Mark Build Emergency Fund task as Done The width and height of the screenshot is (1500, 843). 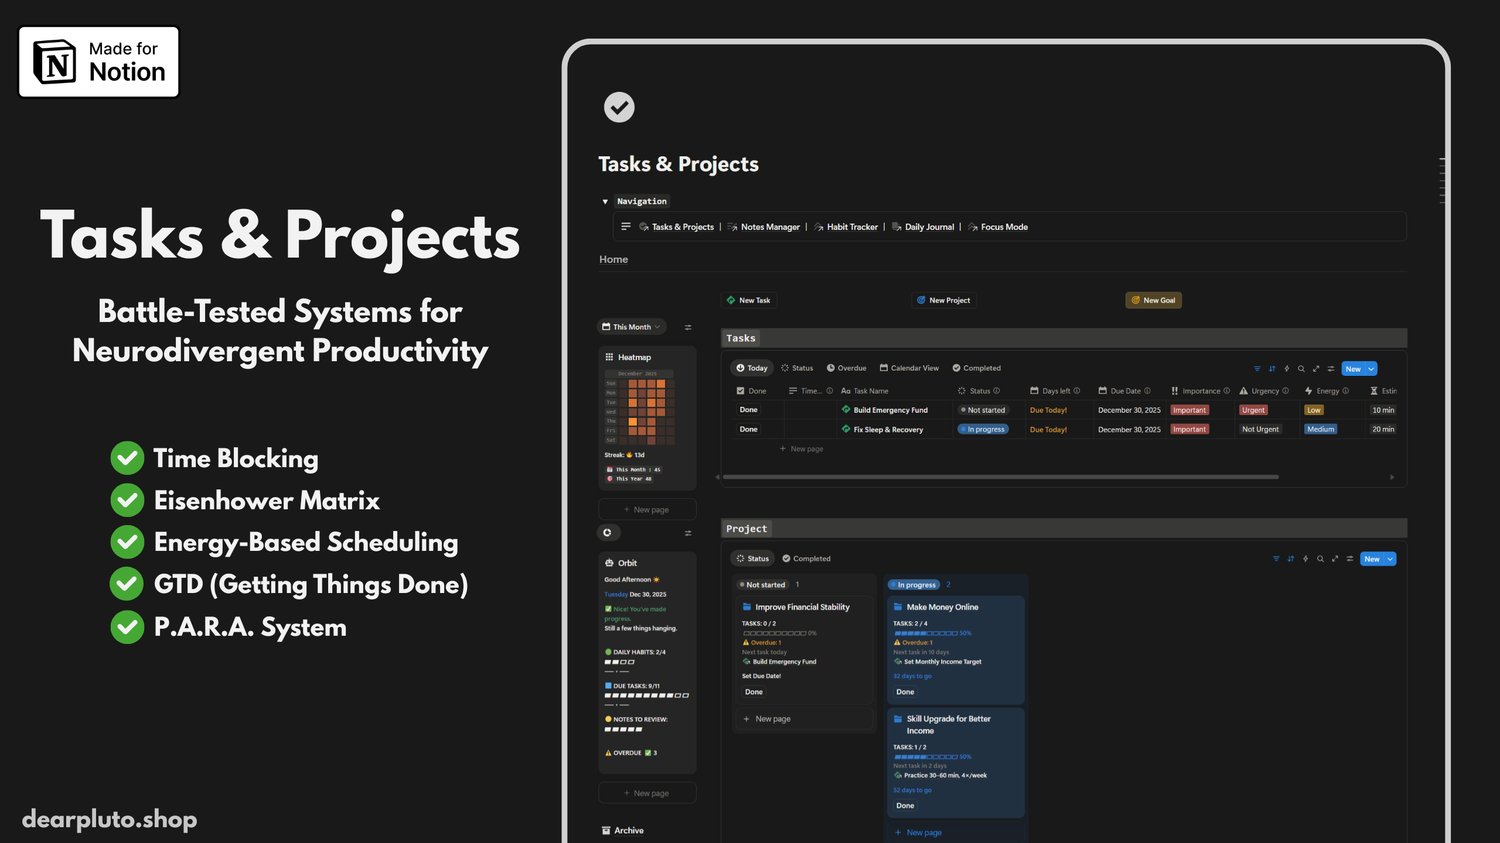tap(749, 410)
